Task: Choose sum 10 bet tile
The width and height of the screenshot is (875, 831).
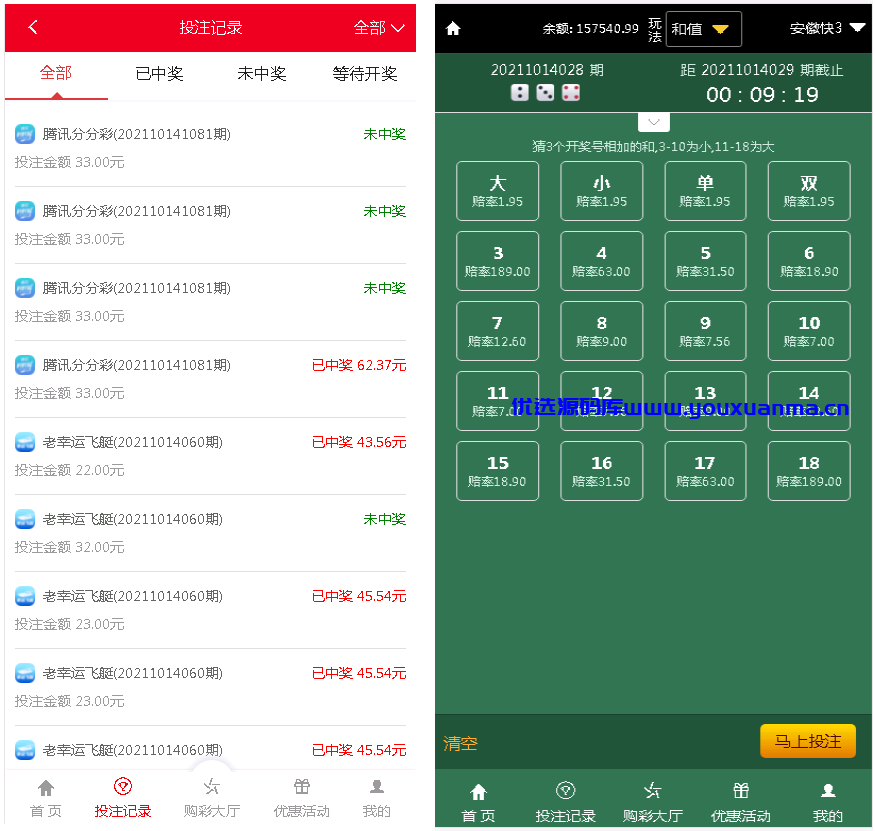Action: (809, 331)
